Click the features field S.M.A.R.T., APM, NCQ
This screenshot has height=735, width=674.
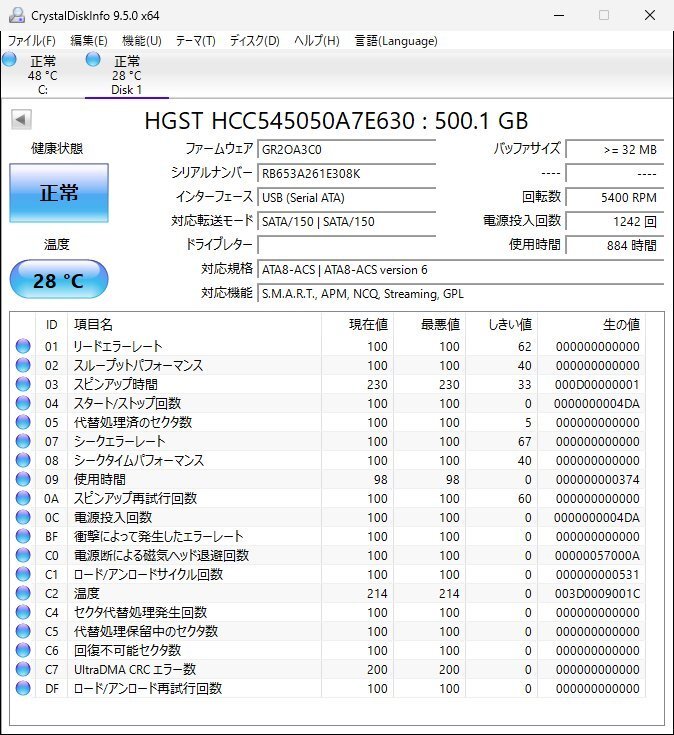tap(461, 293)
